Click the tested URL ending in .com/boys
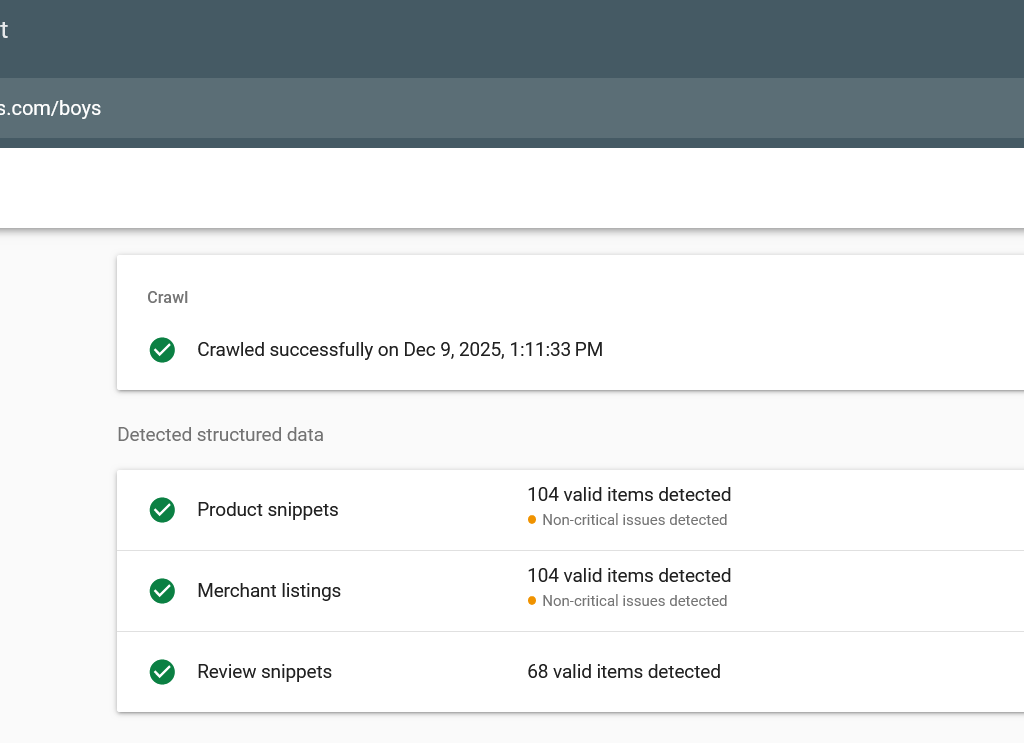The height and width of the screenshot is (743, 1024). click(50, 108)
